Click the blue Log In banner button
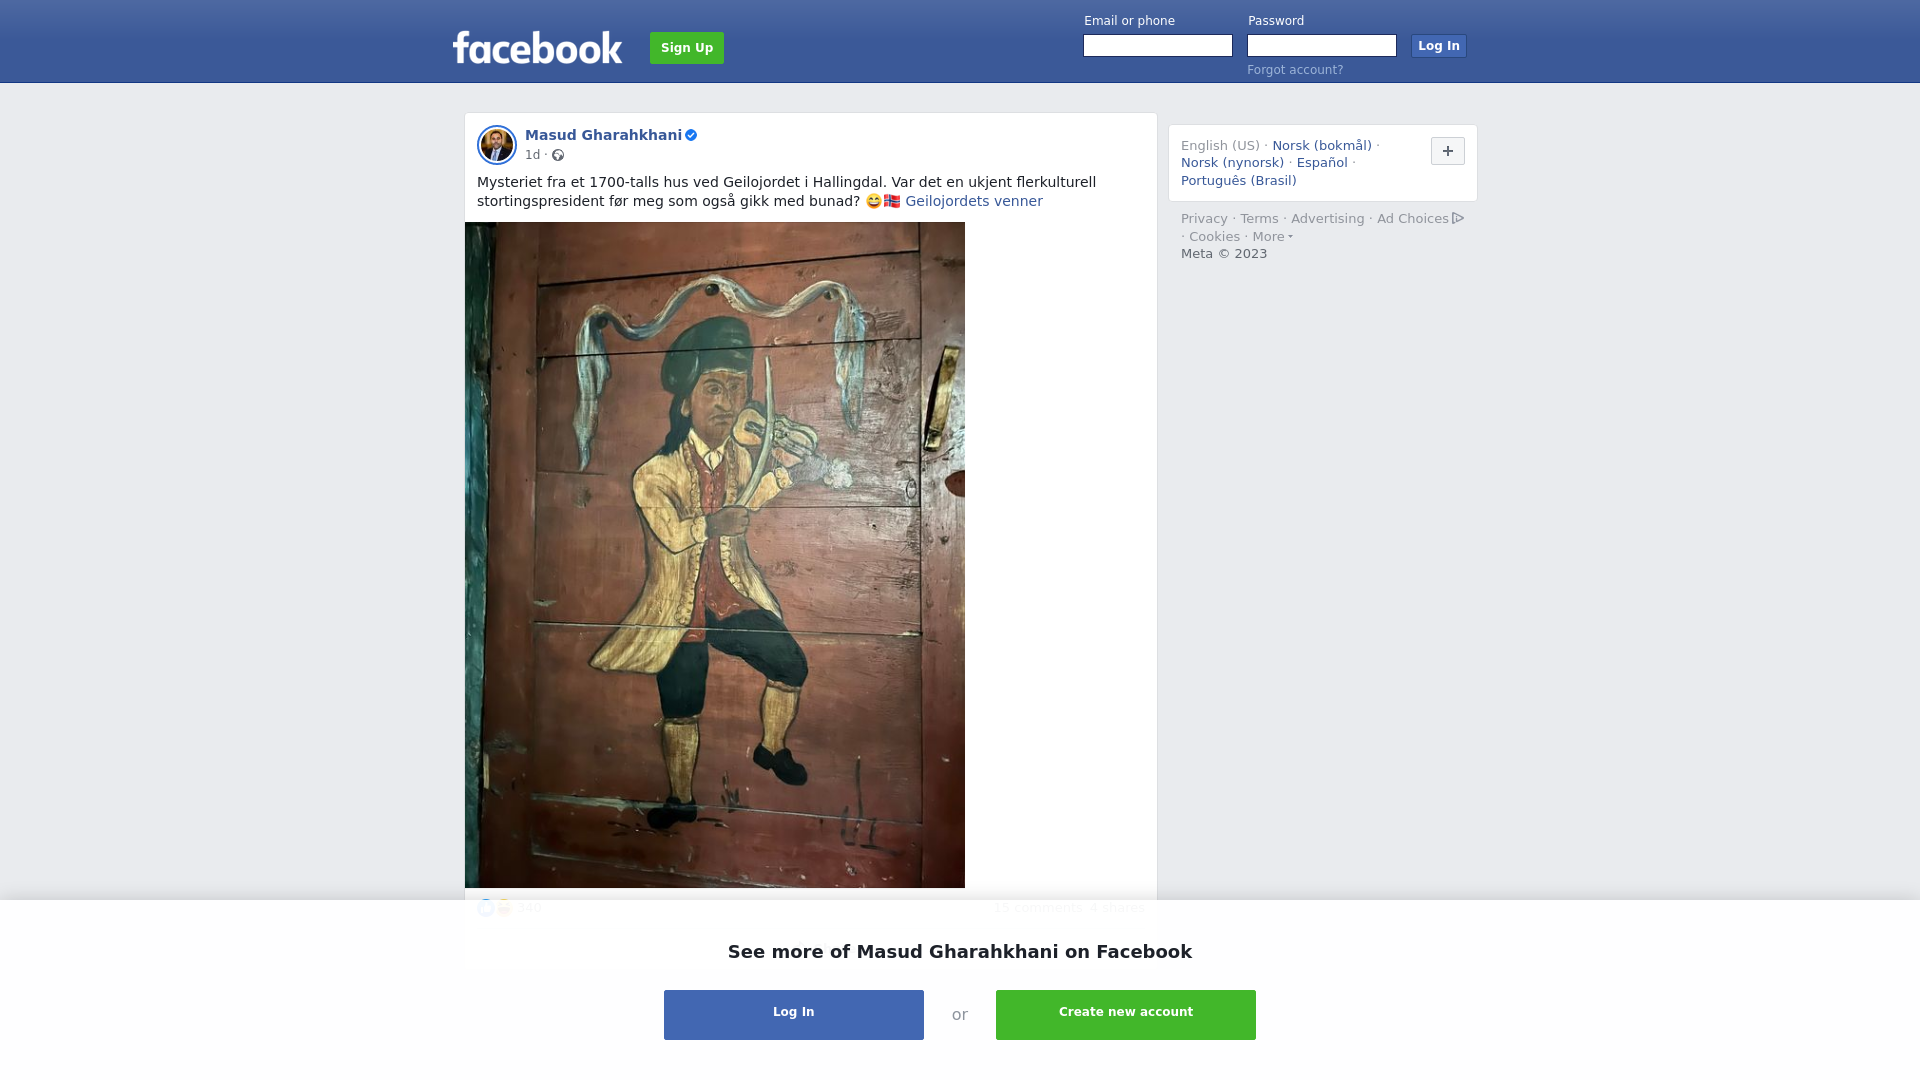 pos(794,1015)
